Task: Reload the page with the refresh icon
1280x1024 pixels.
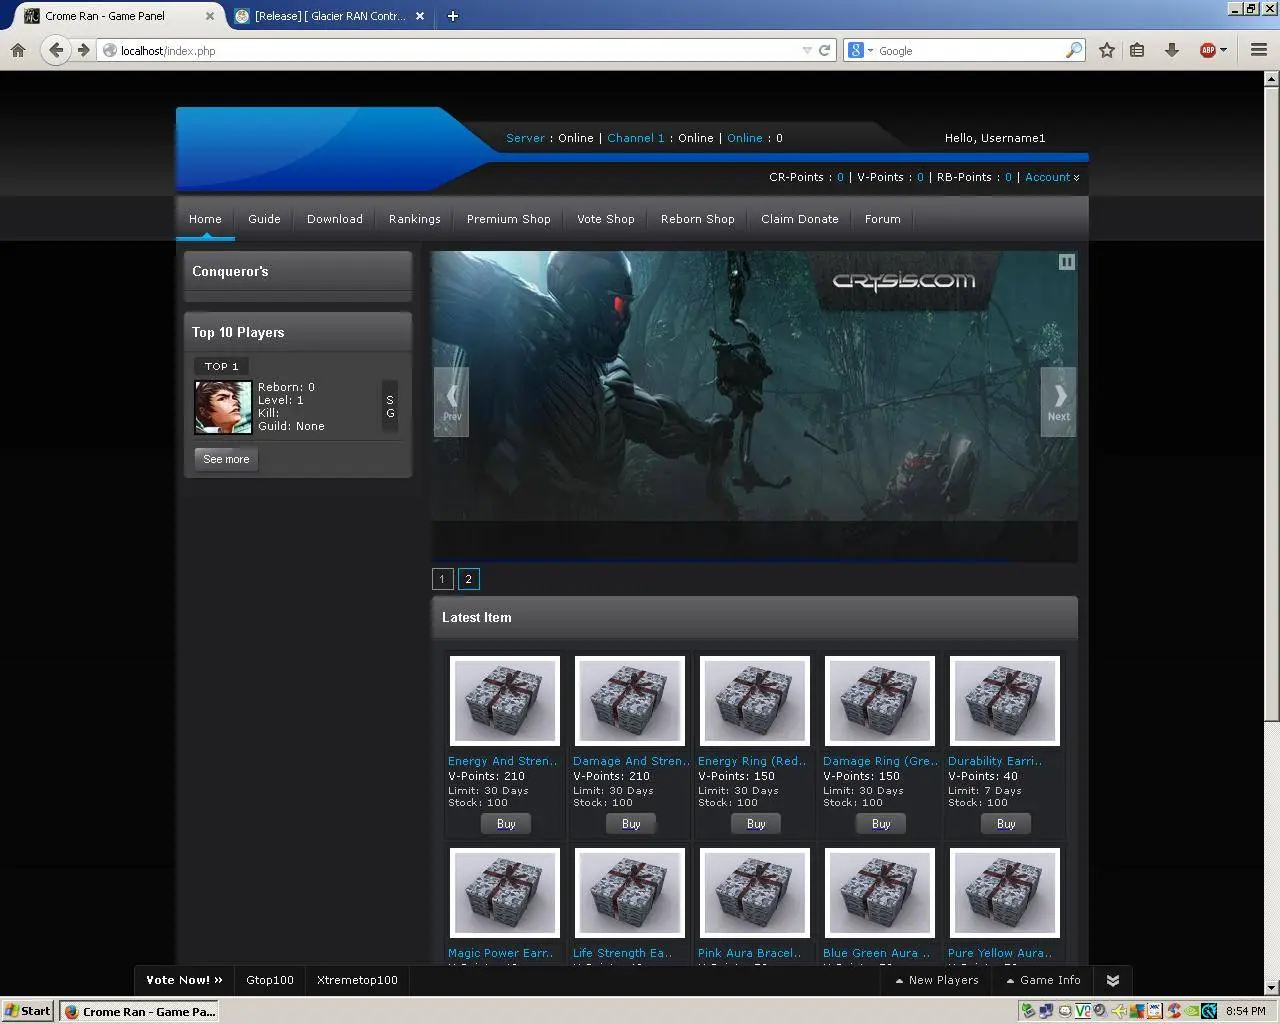Action: tap(825, 50)
